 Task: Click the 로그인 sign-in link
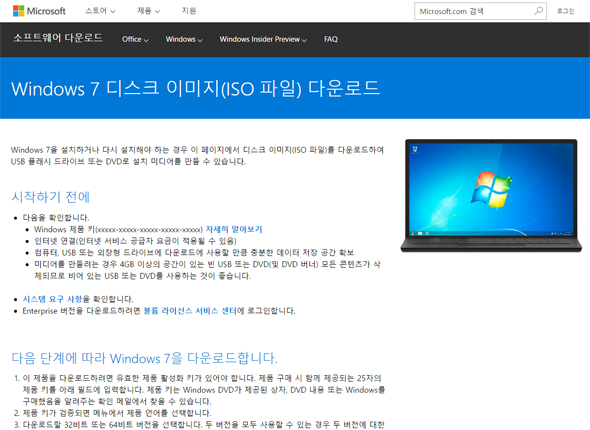point(565,11)
